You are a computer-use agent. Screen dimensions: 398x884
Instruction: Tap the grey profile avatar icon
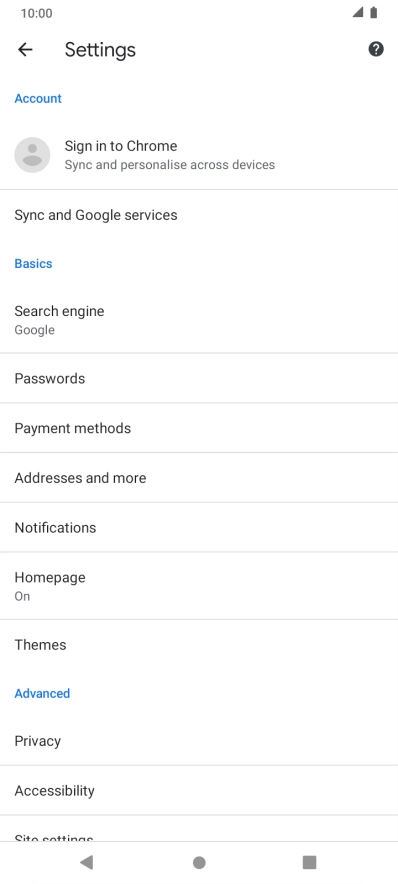pyautogui.click(x=32, y=155)
